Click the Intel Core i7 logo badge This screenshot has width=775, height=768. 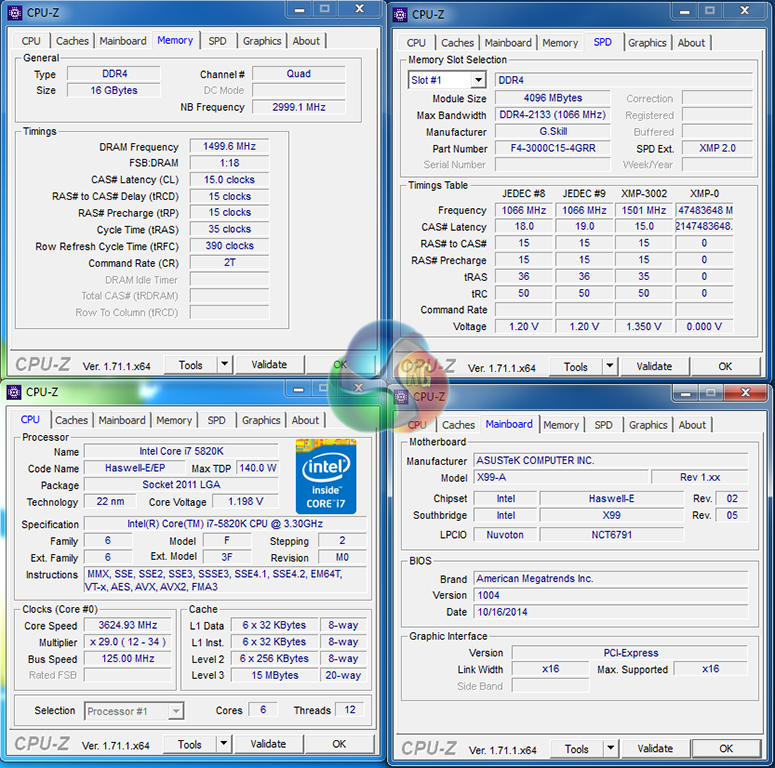[x=326, y=477]
